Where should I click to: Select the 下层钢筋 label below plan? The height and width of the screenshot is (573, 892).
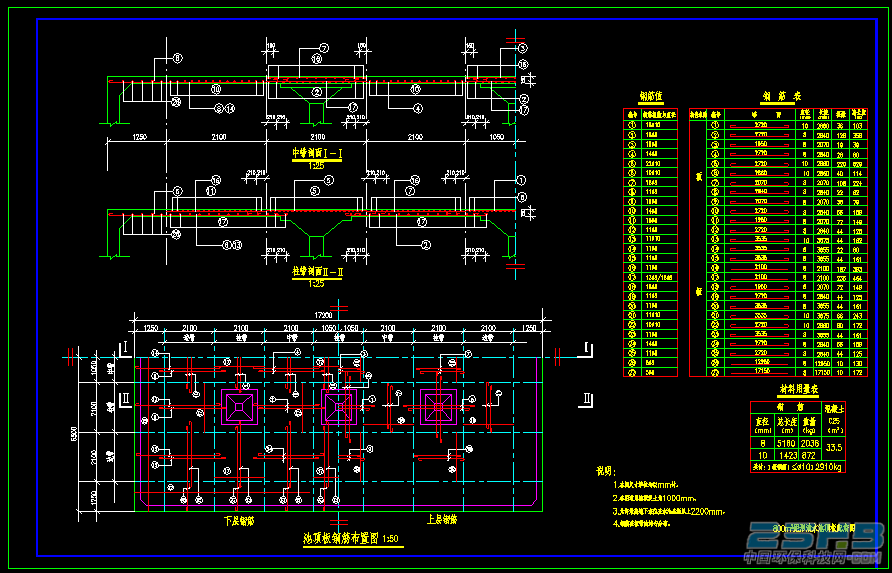pos(238,520)
